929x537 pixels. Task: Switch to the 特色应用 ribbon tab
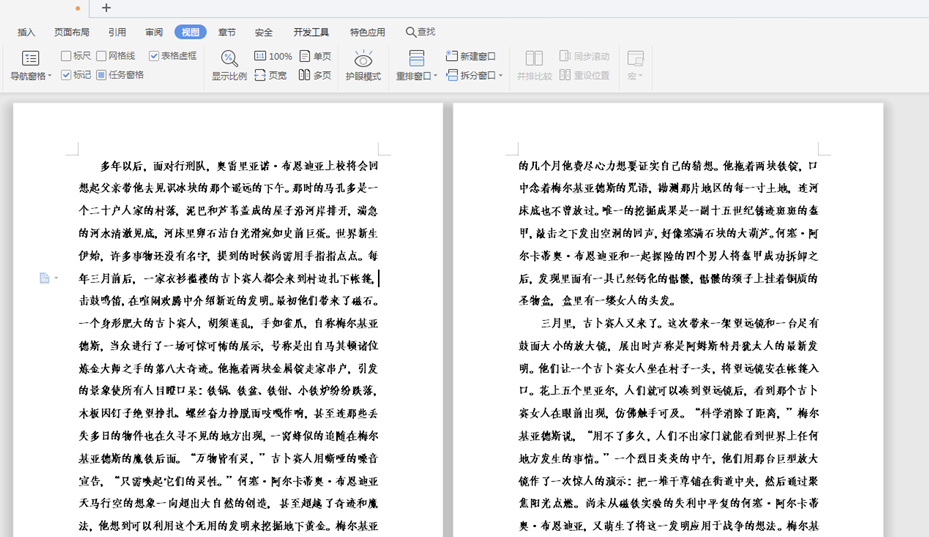point(367,32)
